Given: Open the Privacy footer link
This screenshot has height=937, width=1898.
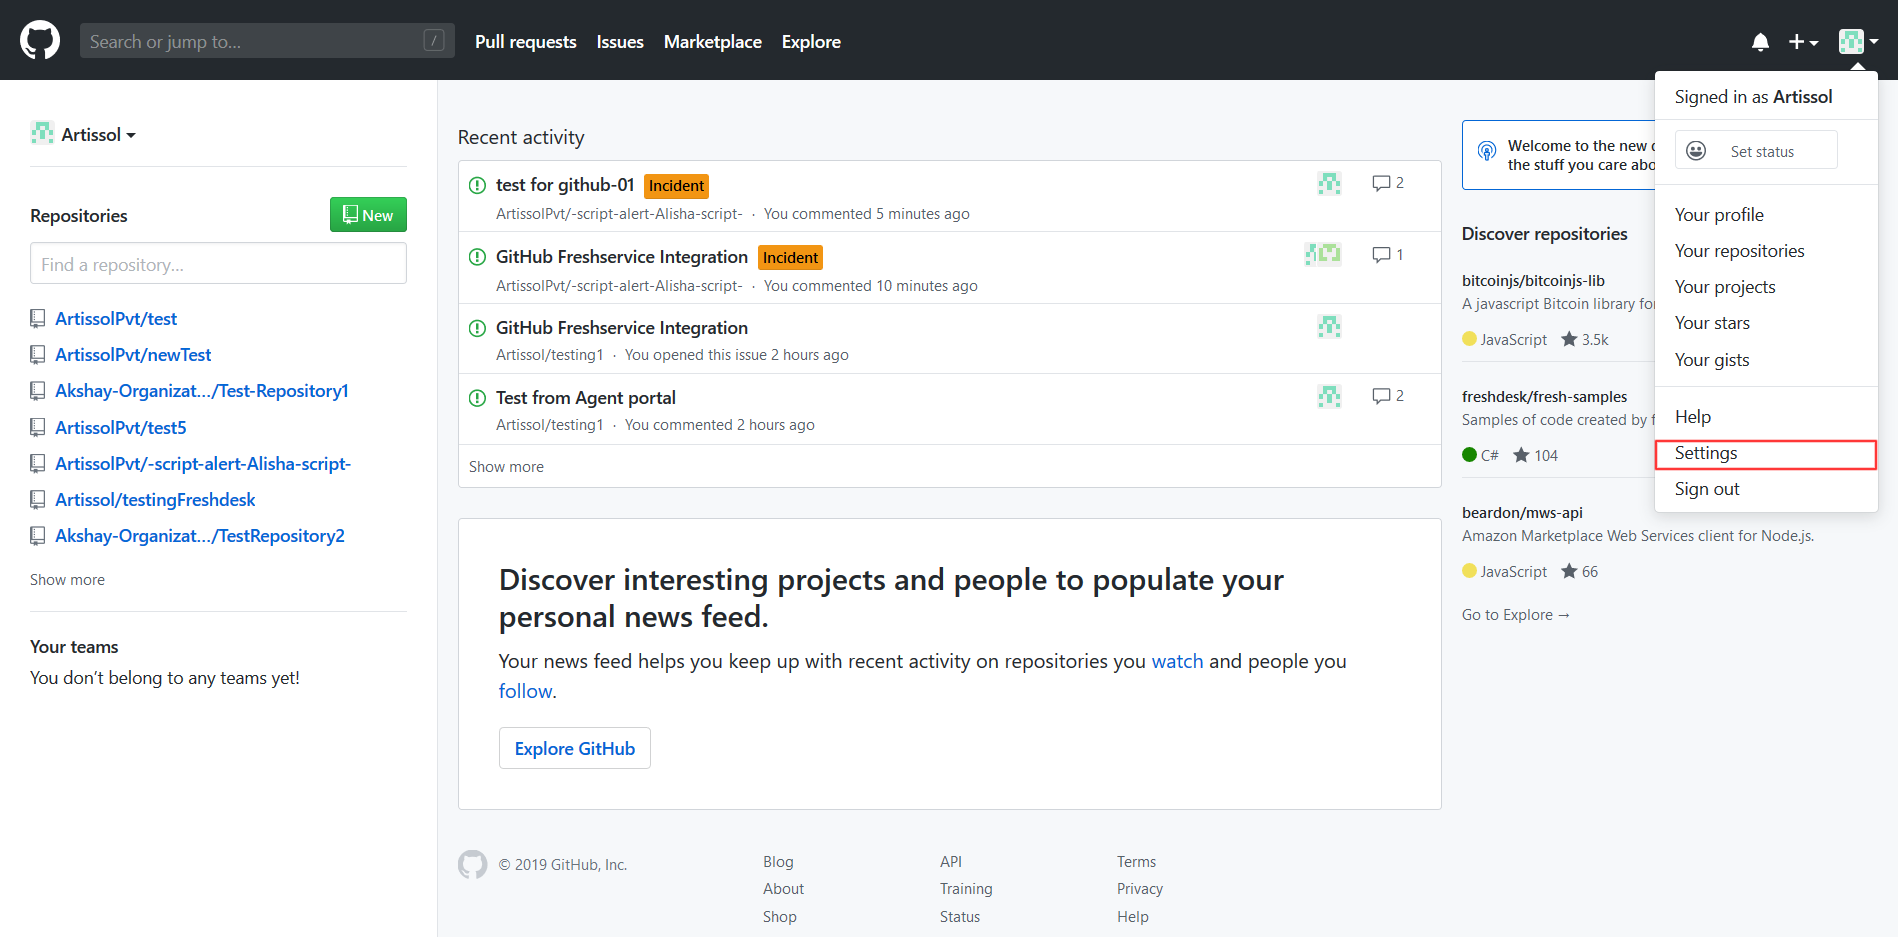Looking at the screenshot, I should click(1140, 889).
